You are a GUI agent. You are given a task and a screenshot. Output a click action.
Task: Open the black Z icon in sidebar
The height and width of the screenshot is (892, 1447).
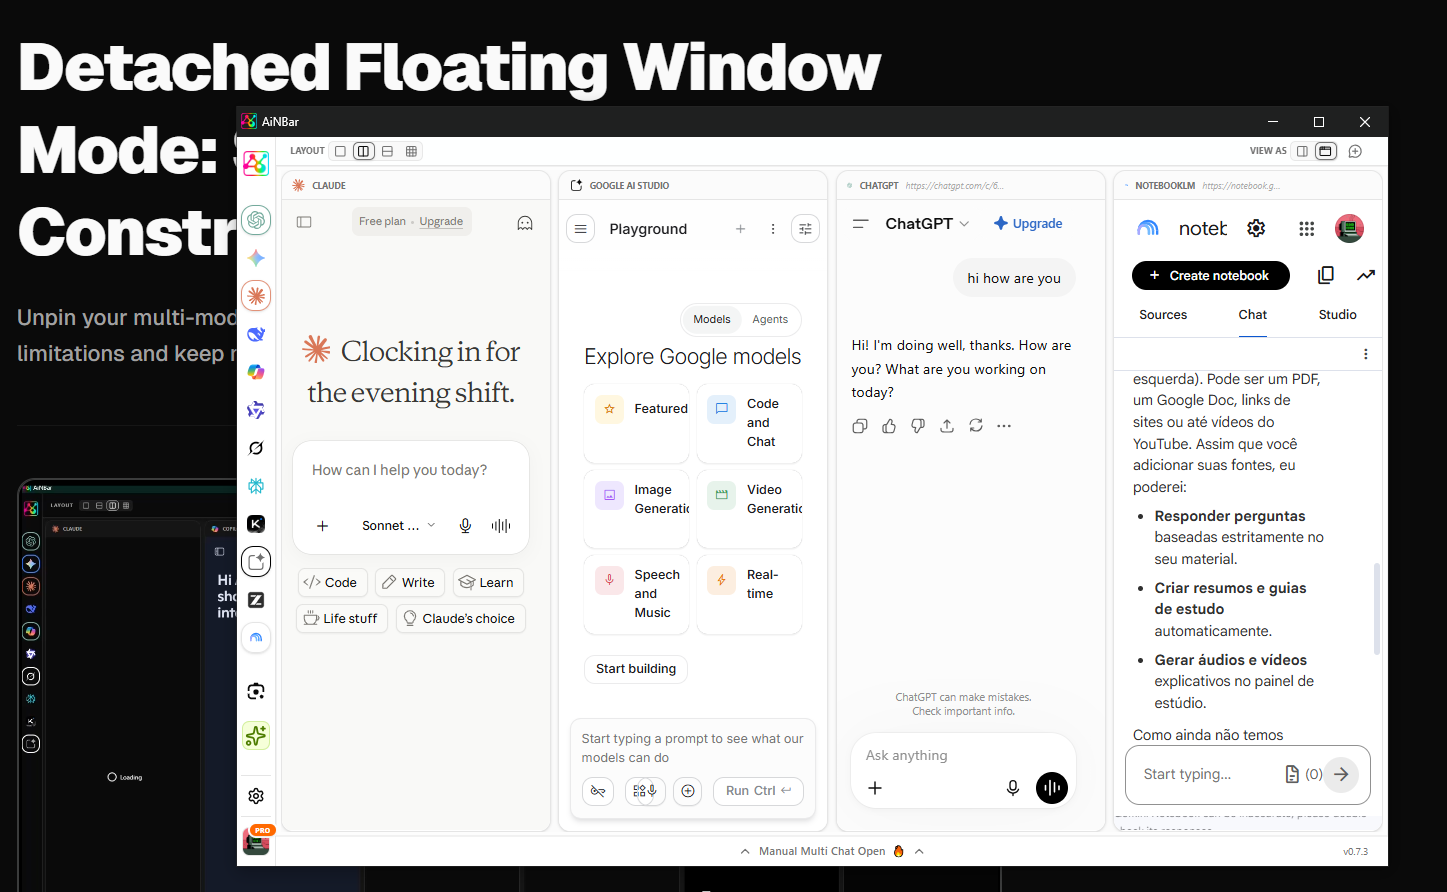(256, 600)
